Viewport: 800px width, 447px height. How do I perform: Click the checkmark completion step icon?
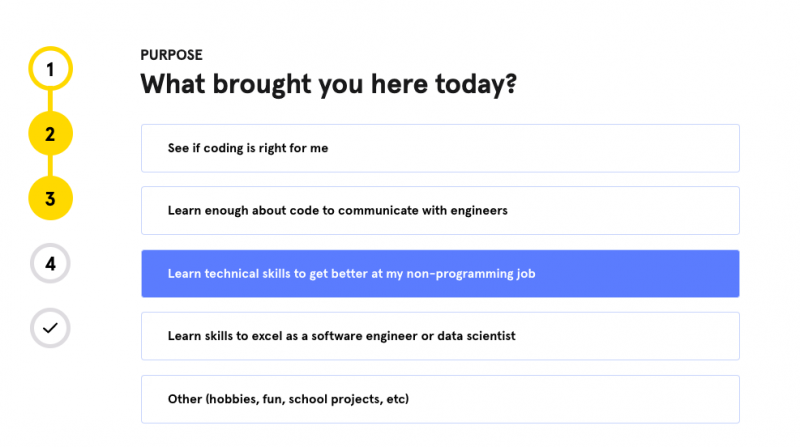pyautogui.click(x=50, y=328)
